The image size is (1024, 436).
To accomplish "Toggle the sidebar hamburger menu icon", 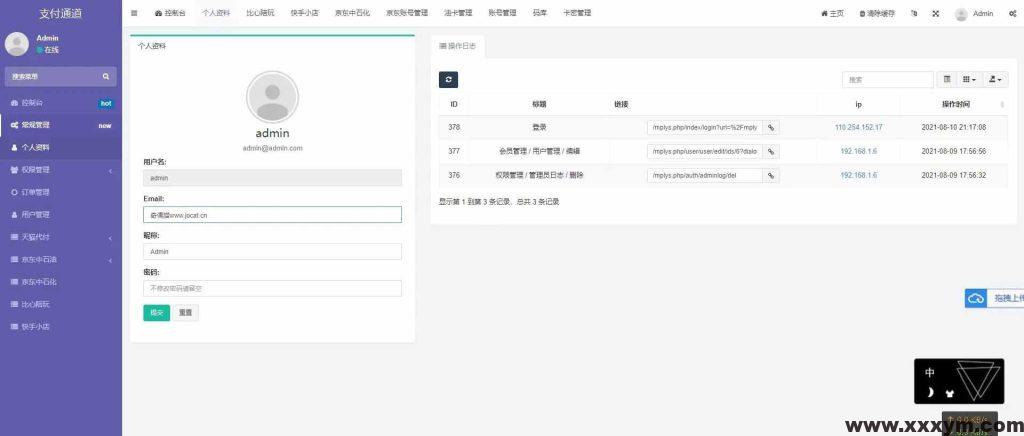I will [x=135, y=13].
